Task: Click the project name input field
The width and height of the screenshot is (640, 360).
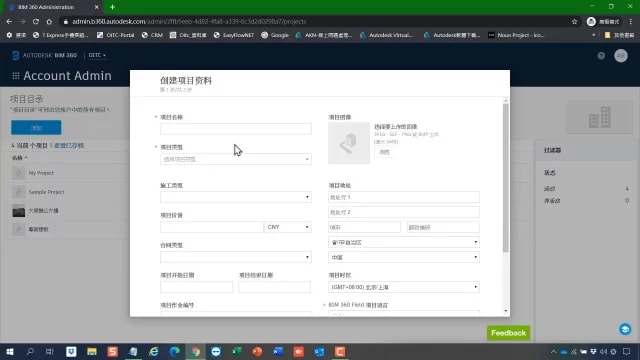Action: [x=236, y=129]
